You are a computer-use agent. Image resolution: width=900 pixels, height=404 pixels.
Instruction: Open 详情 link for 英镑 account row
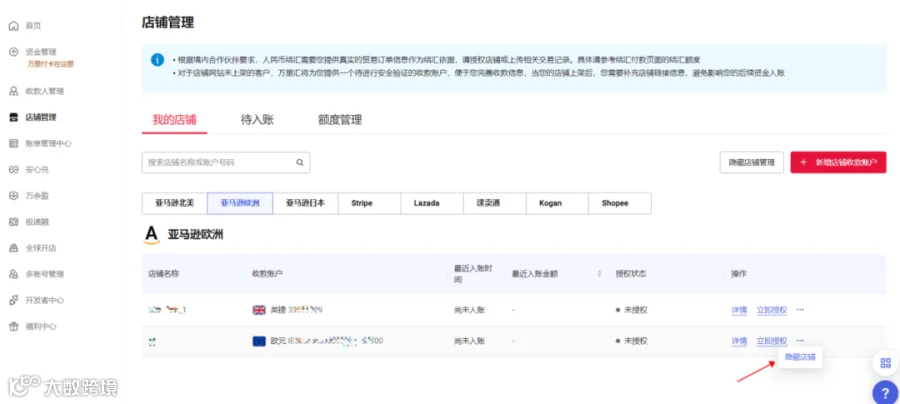point(739,310)
